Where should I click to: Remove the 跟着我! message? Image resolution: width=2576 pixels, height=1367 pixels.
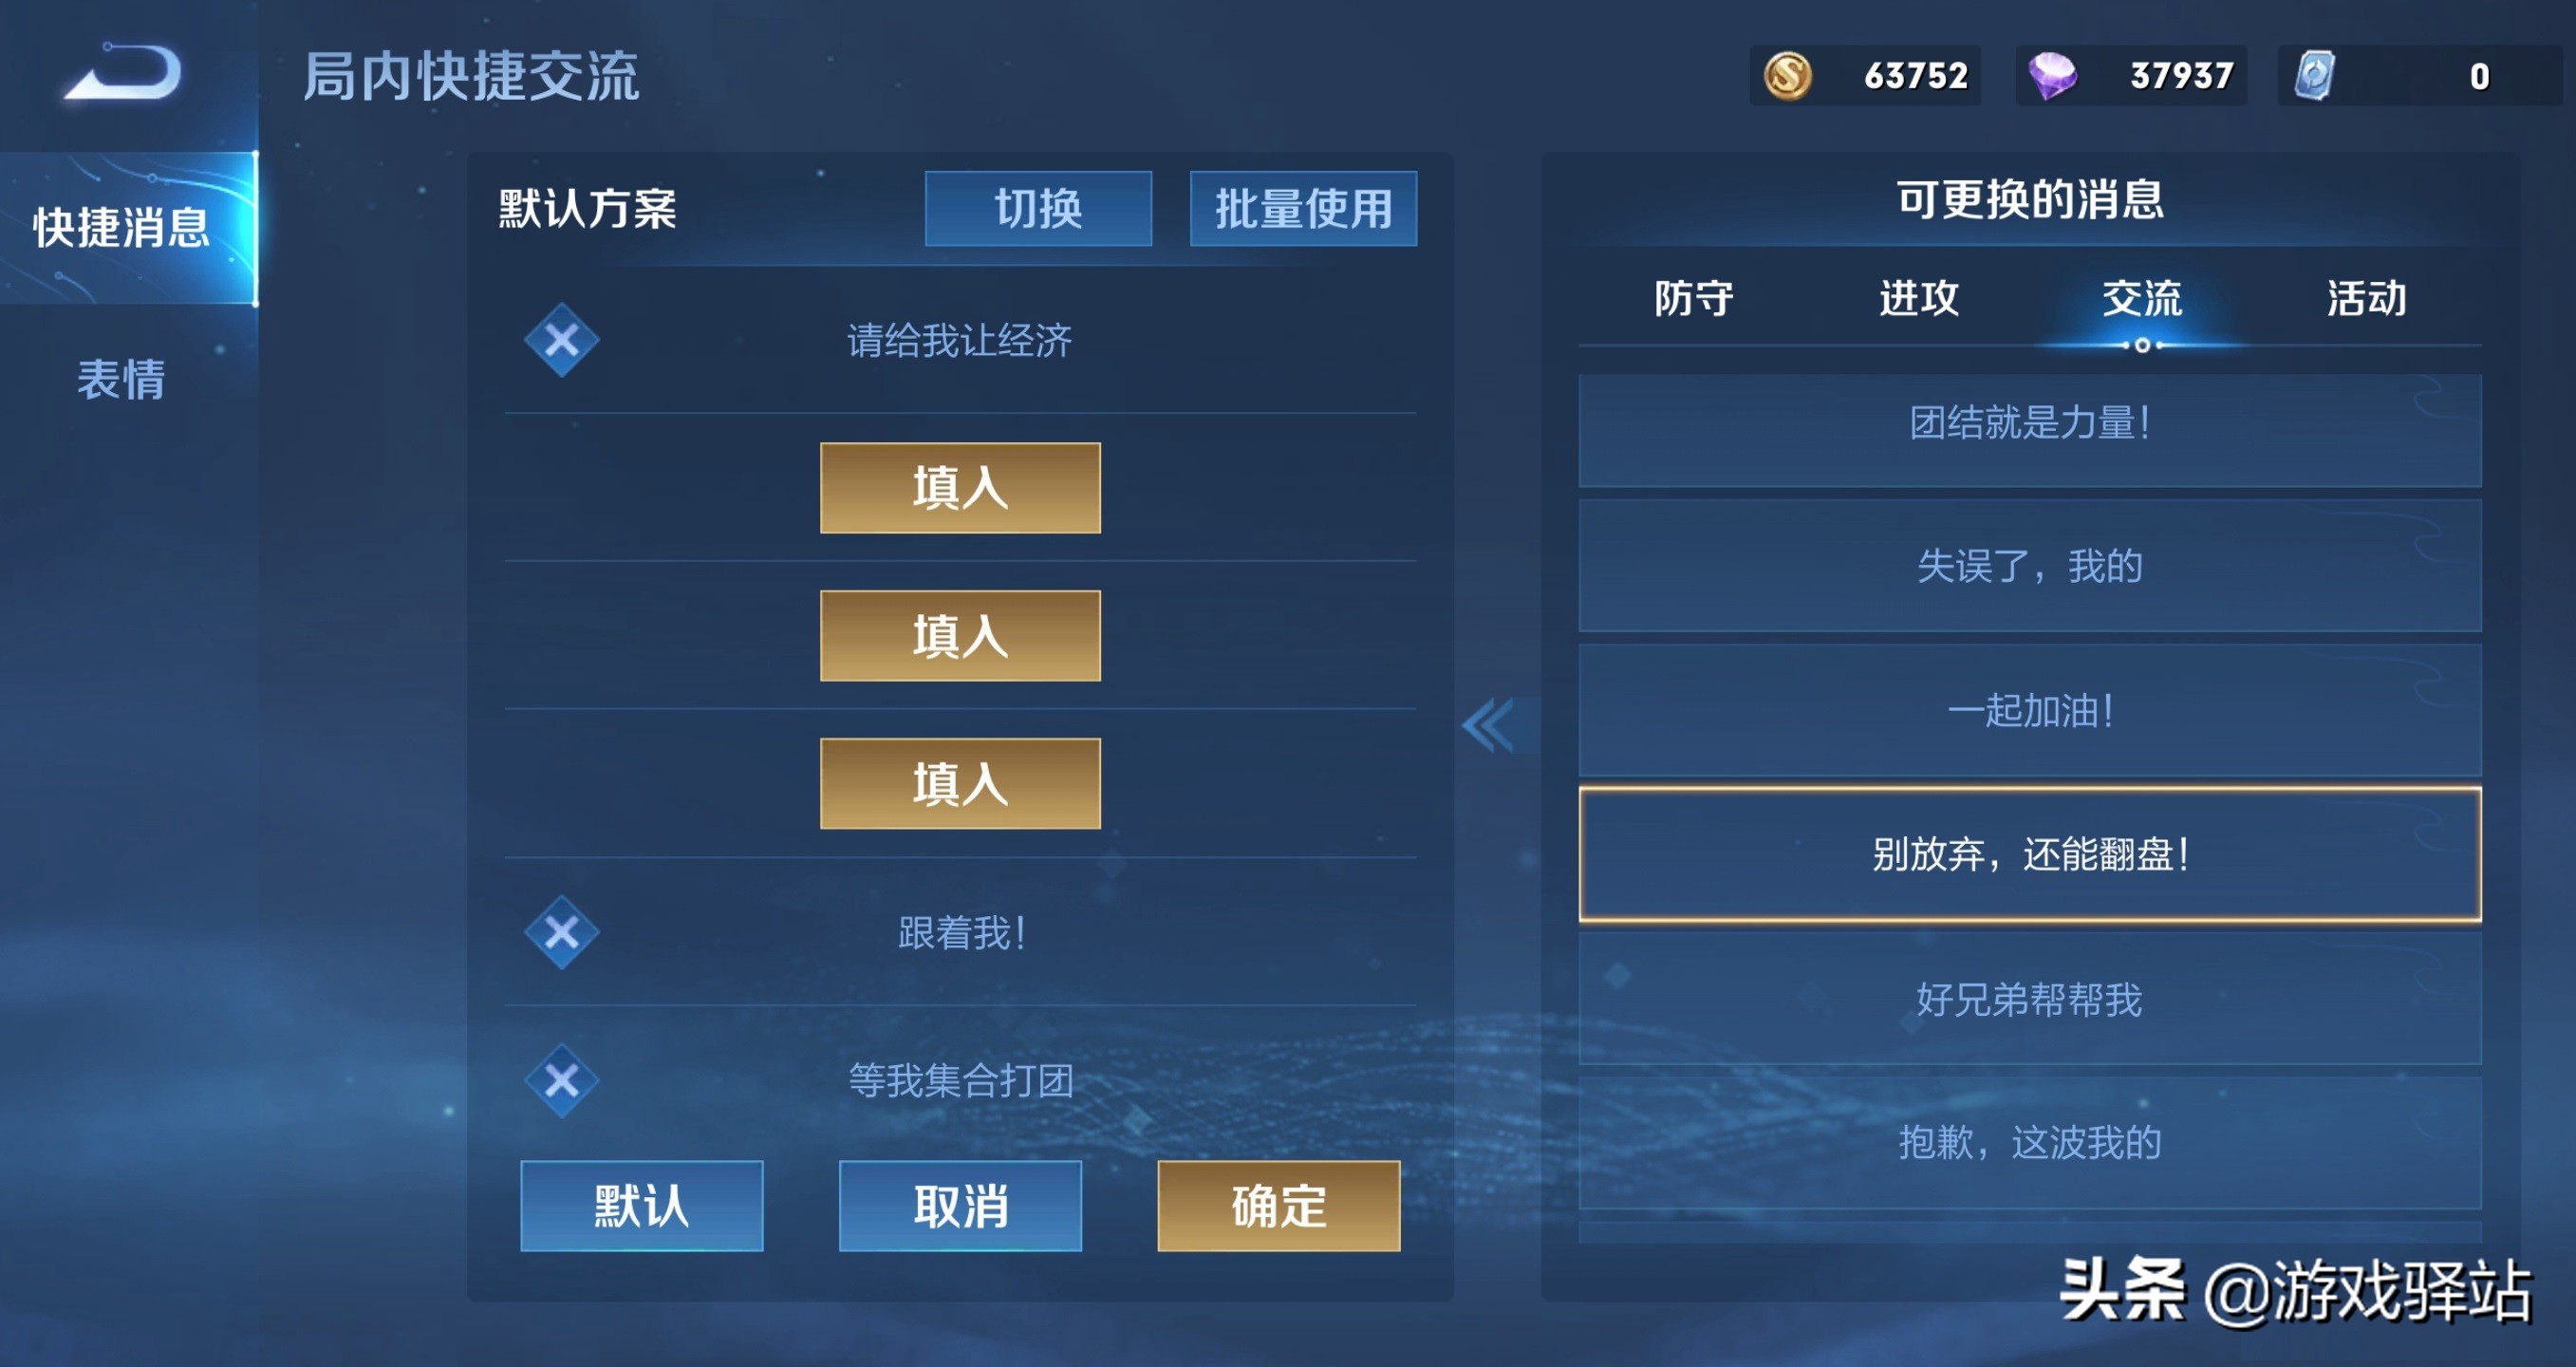[x=561, y=932]
